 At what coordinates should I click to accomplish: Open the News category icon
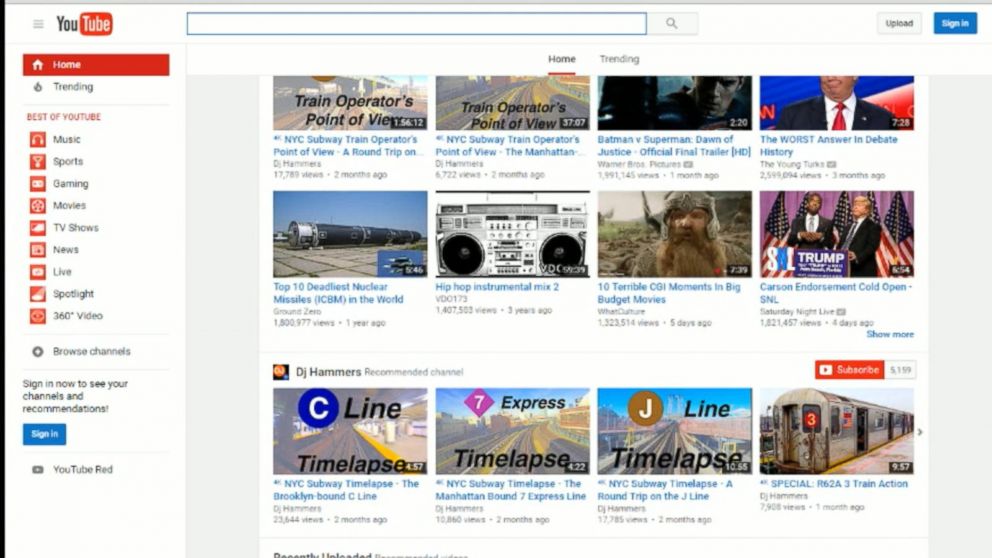click(38, 250)
